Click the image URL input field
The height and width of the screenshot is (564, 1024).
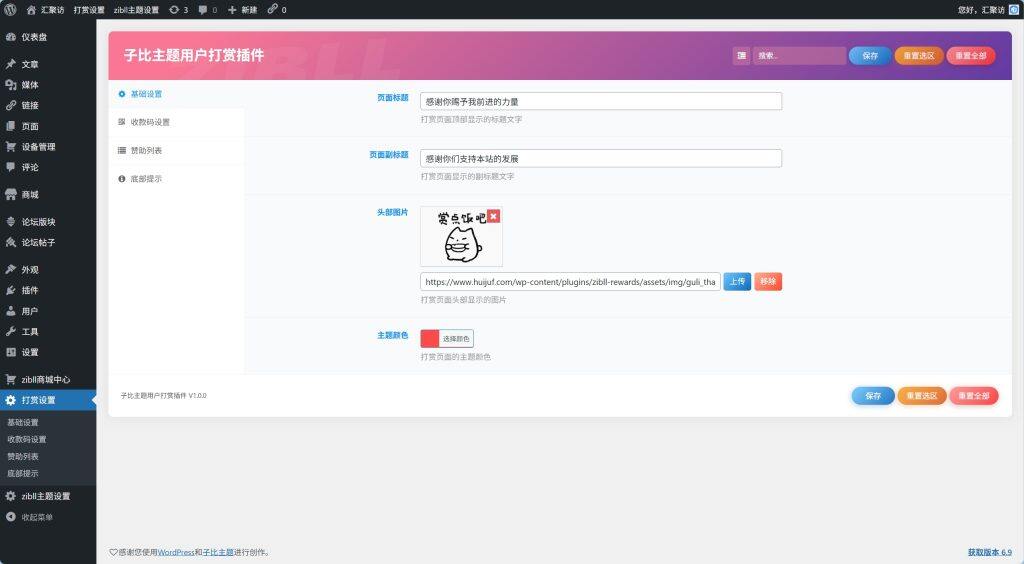coord(570,281)
